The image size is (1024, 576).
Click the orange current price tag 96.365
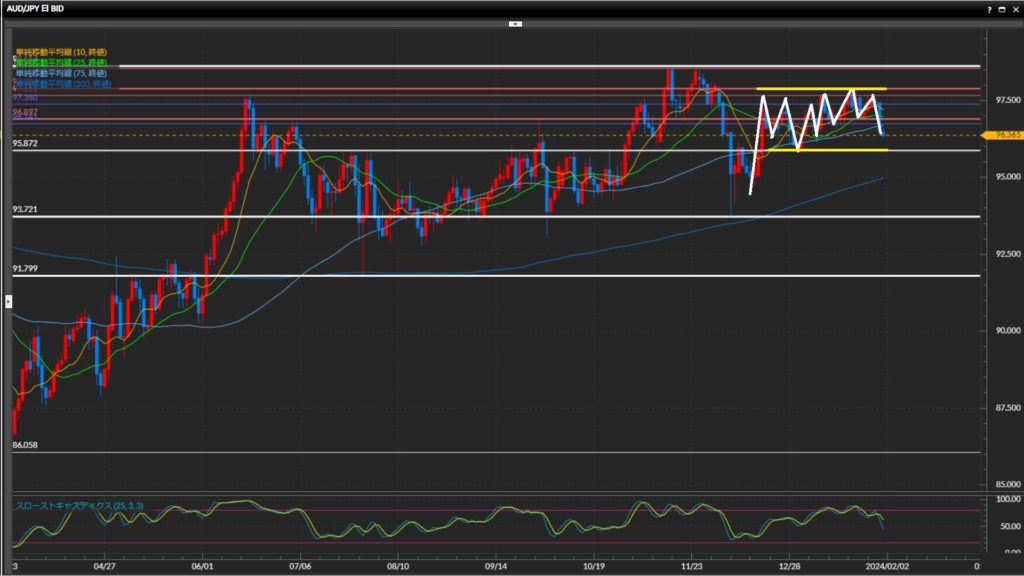tap(1000, 134)
